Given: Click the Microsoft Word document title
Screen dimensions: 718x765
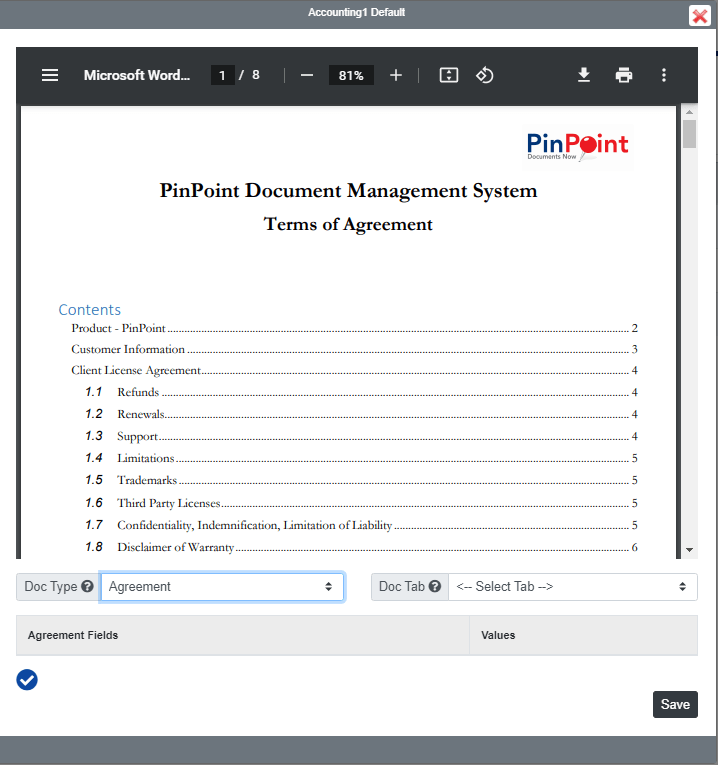Looking at the screenshot, I should coord(137,75).
